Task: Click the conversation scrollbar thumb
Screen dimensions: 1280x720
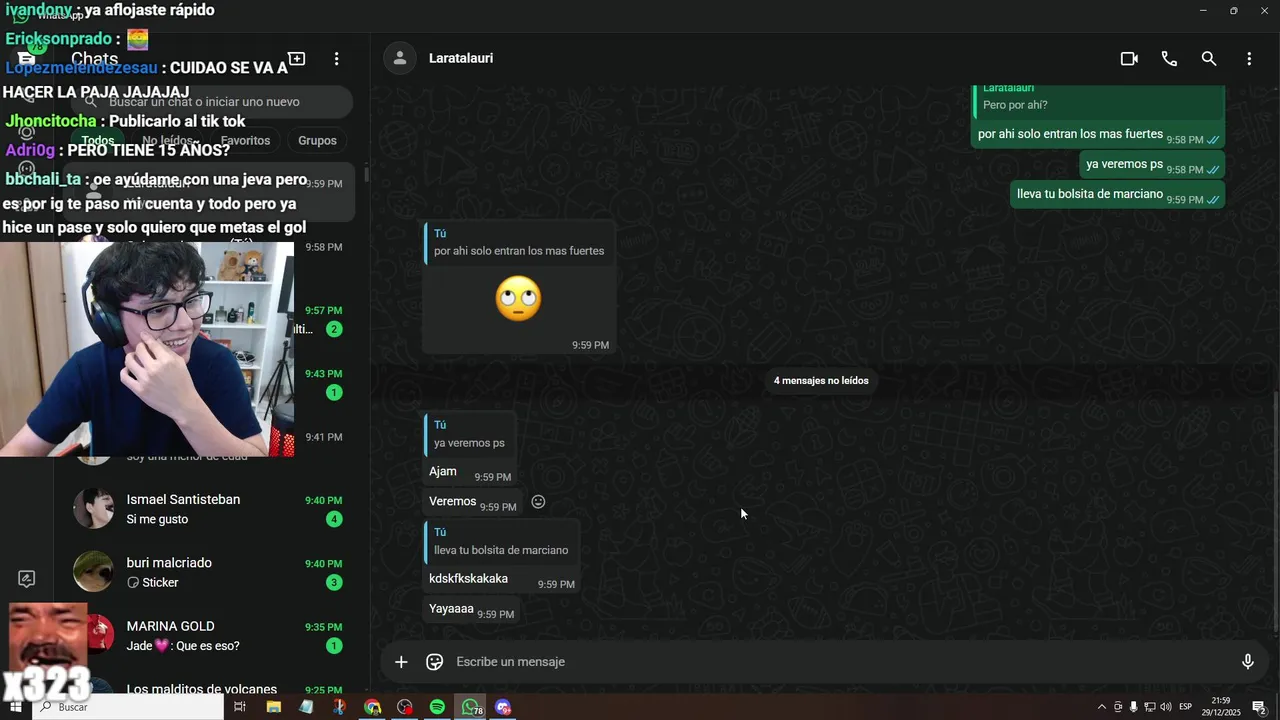Action: [x=1275, y=510]
